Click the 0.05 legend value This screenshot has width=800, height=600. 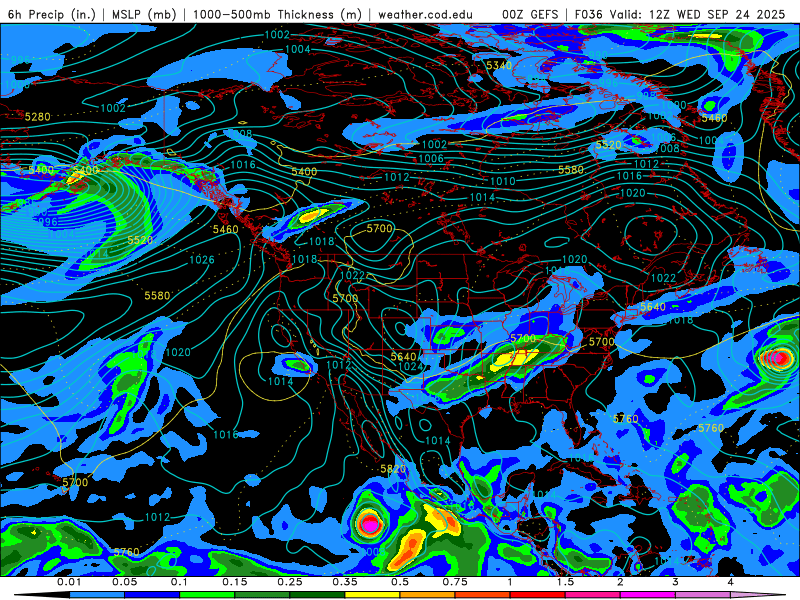click(124, 582)
